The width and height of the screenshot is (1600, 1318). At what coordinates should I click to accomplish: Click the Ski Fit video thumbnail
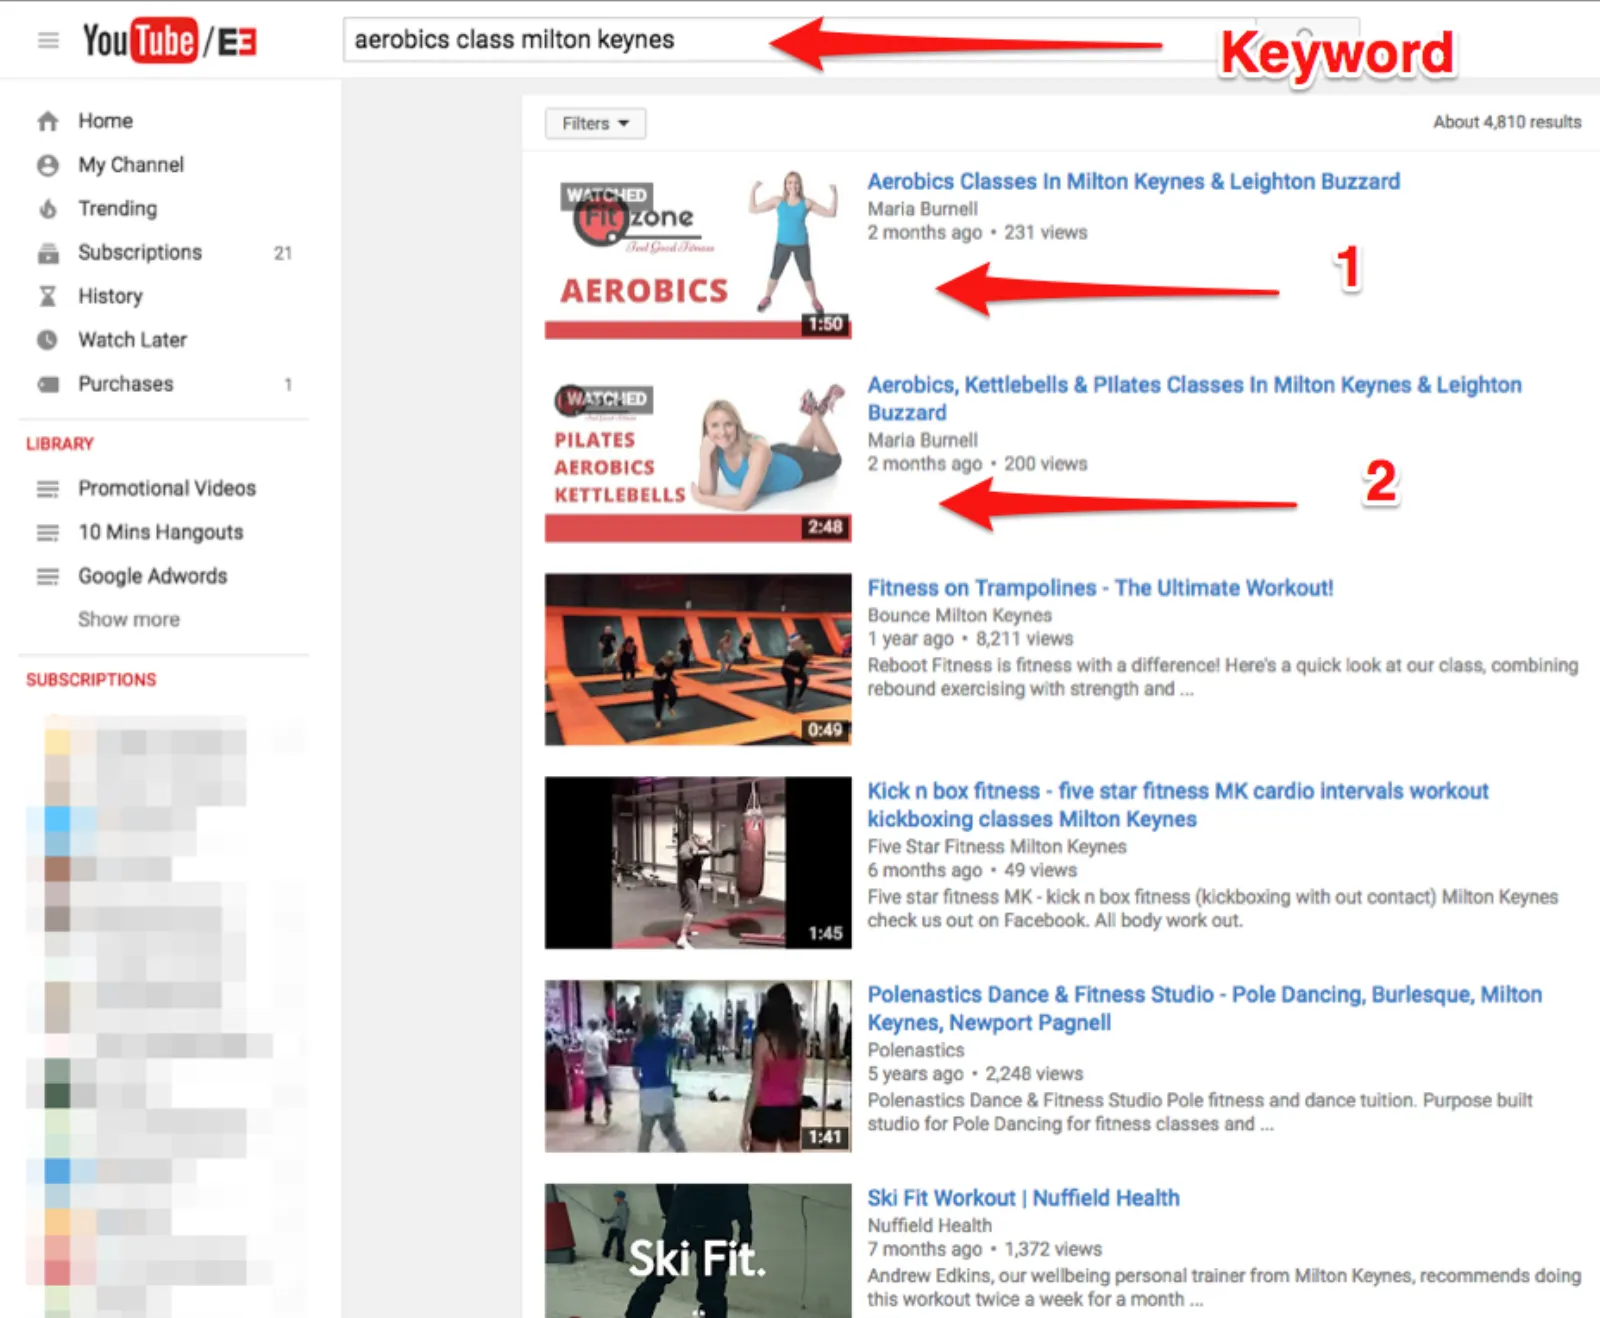tap(698, 1251)
